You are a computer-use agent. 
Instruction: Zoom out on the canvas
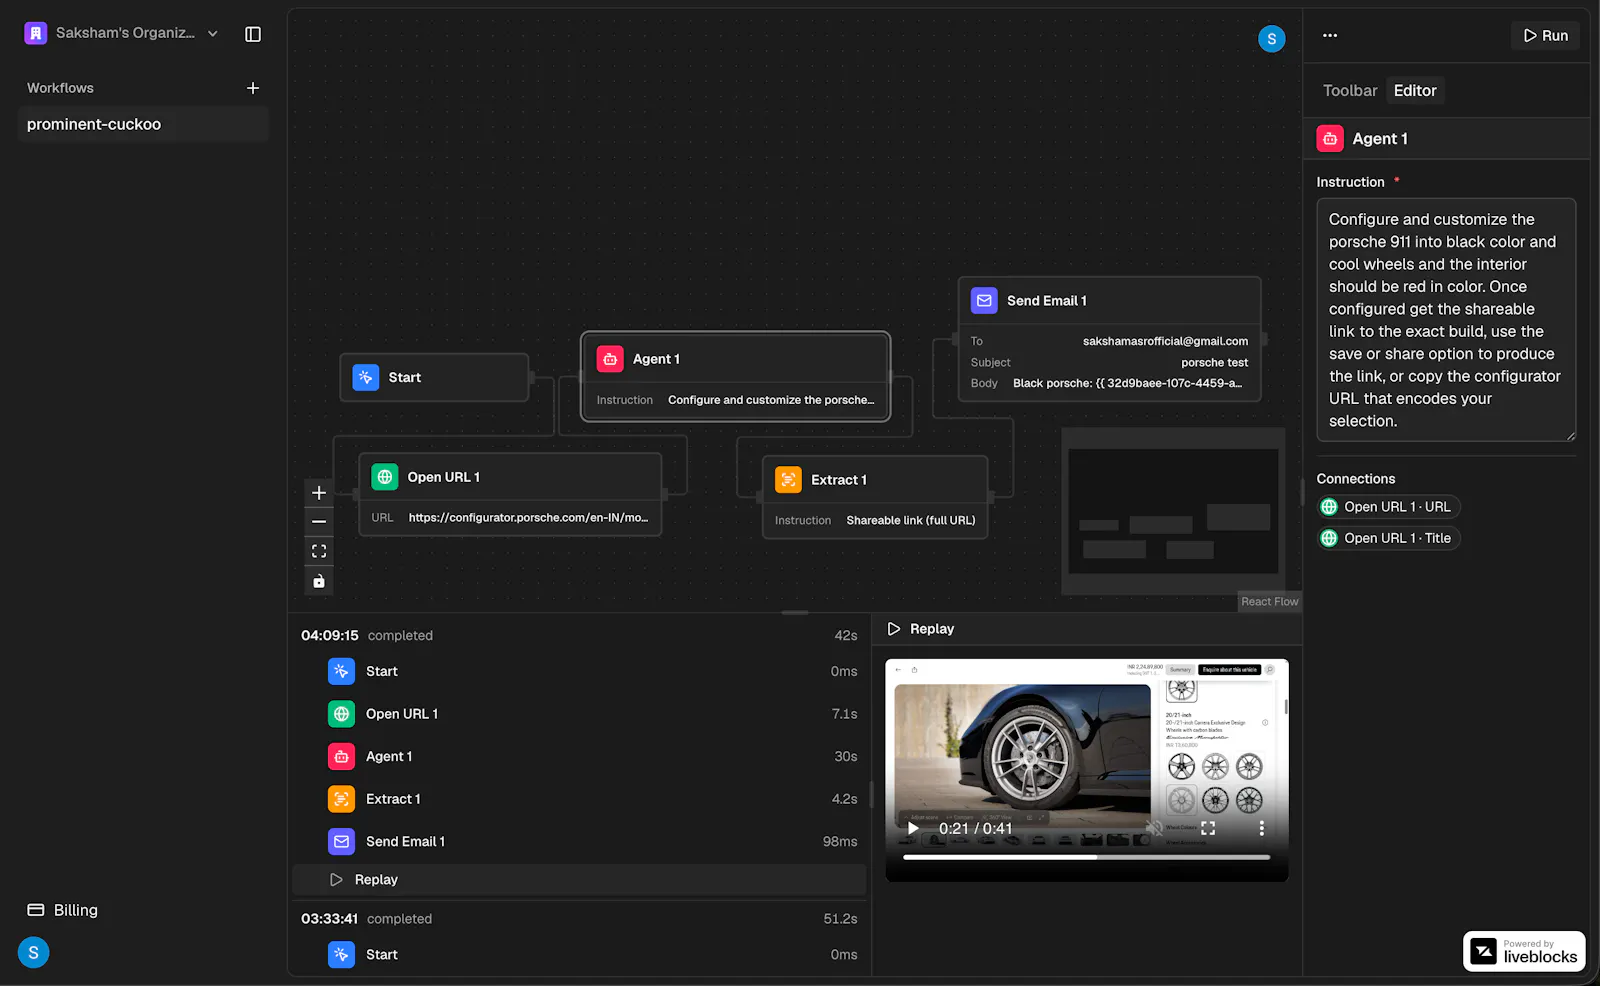coord(319,522)
